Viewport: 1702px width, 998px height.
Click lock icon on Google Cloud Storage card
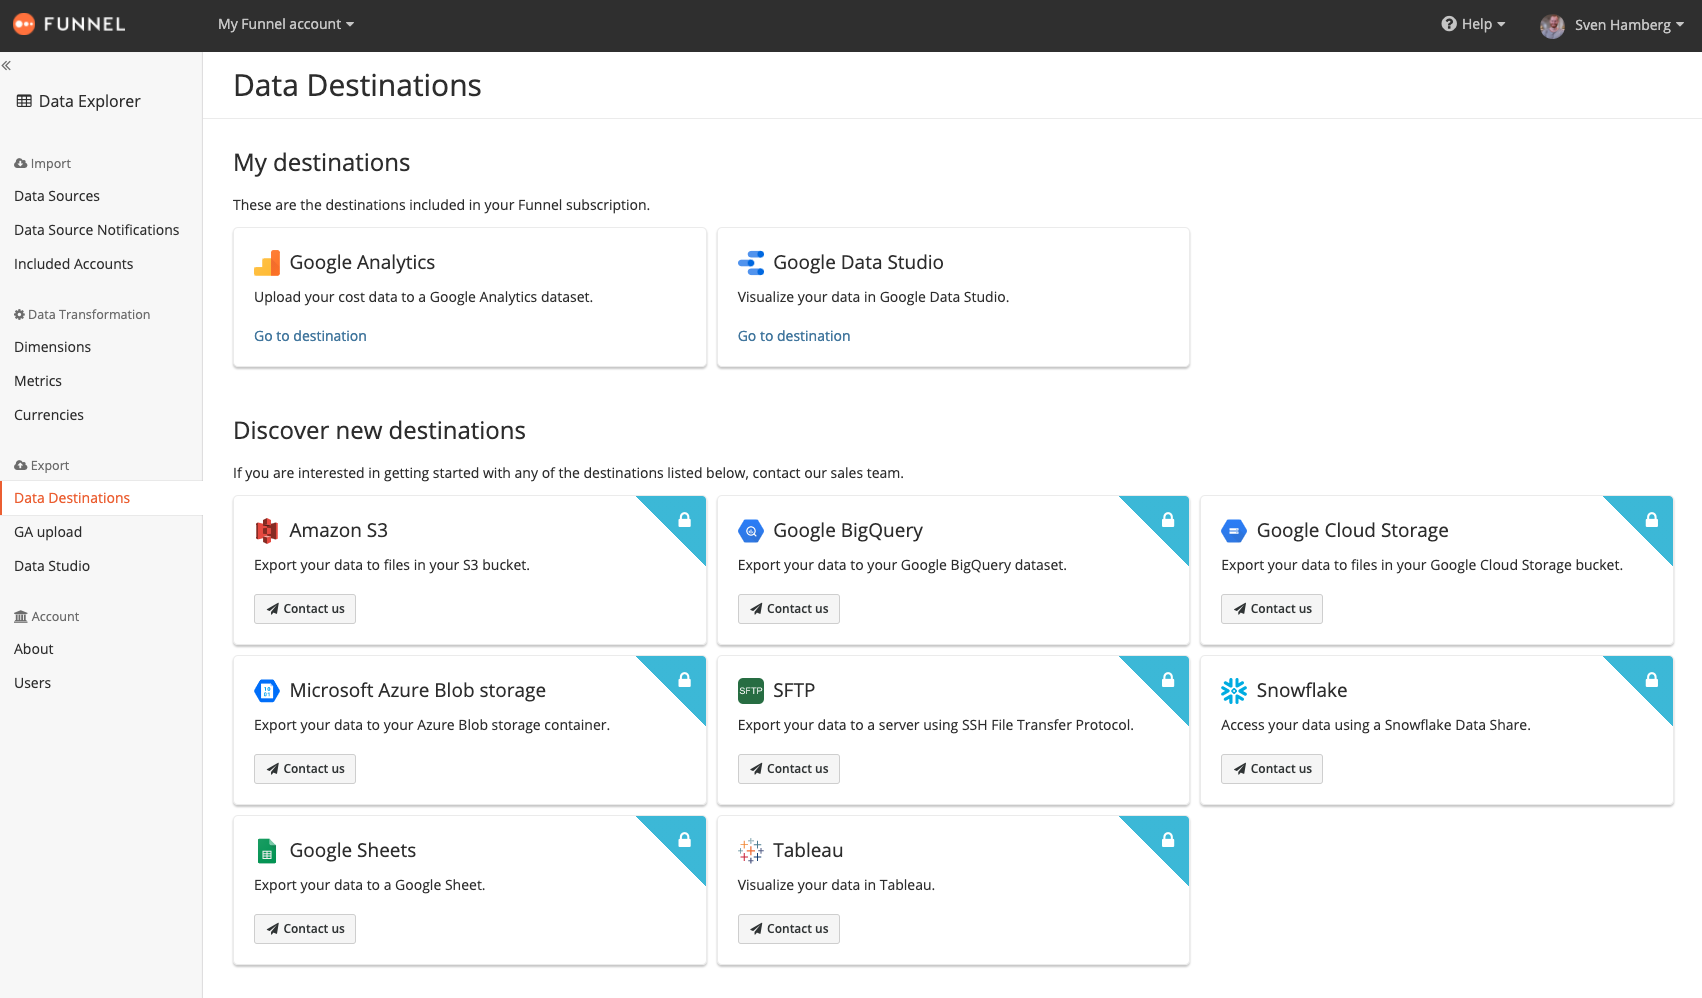[1652, 520]
